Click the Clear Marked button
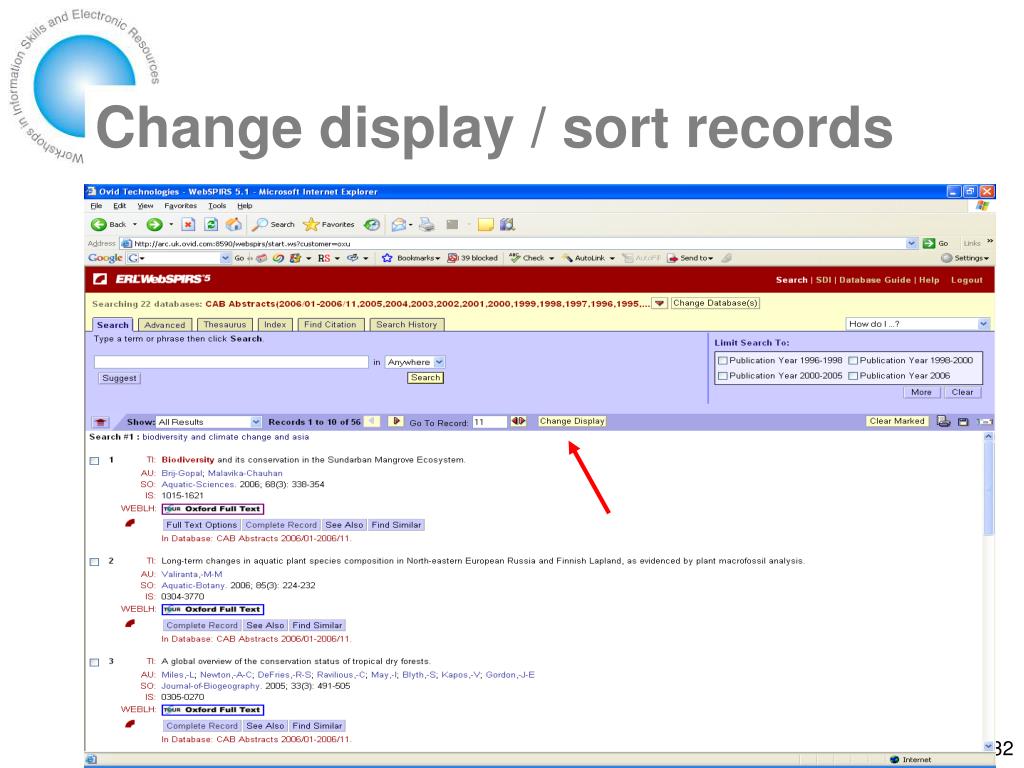Viewport: 1024px width, 768px height. [897, 421]
